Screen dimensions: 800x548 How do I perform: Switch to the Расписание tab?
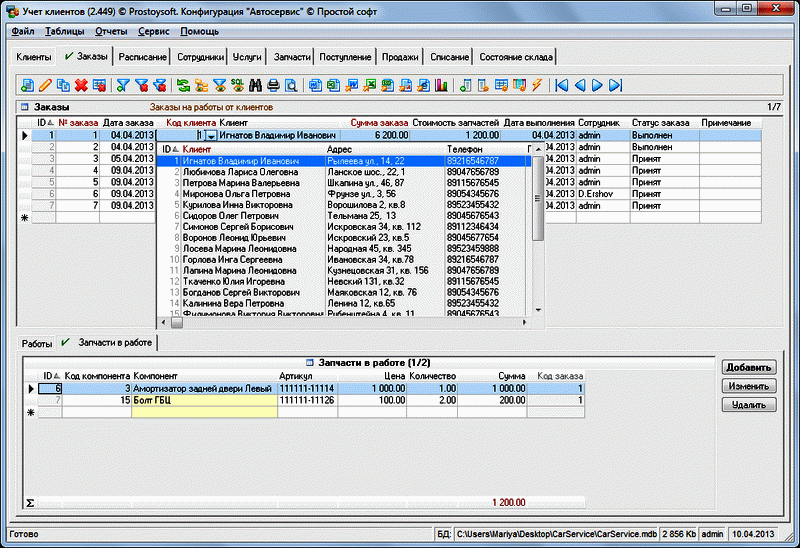143,57
